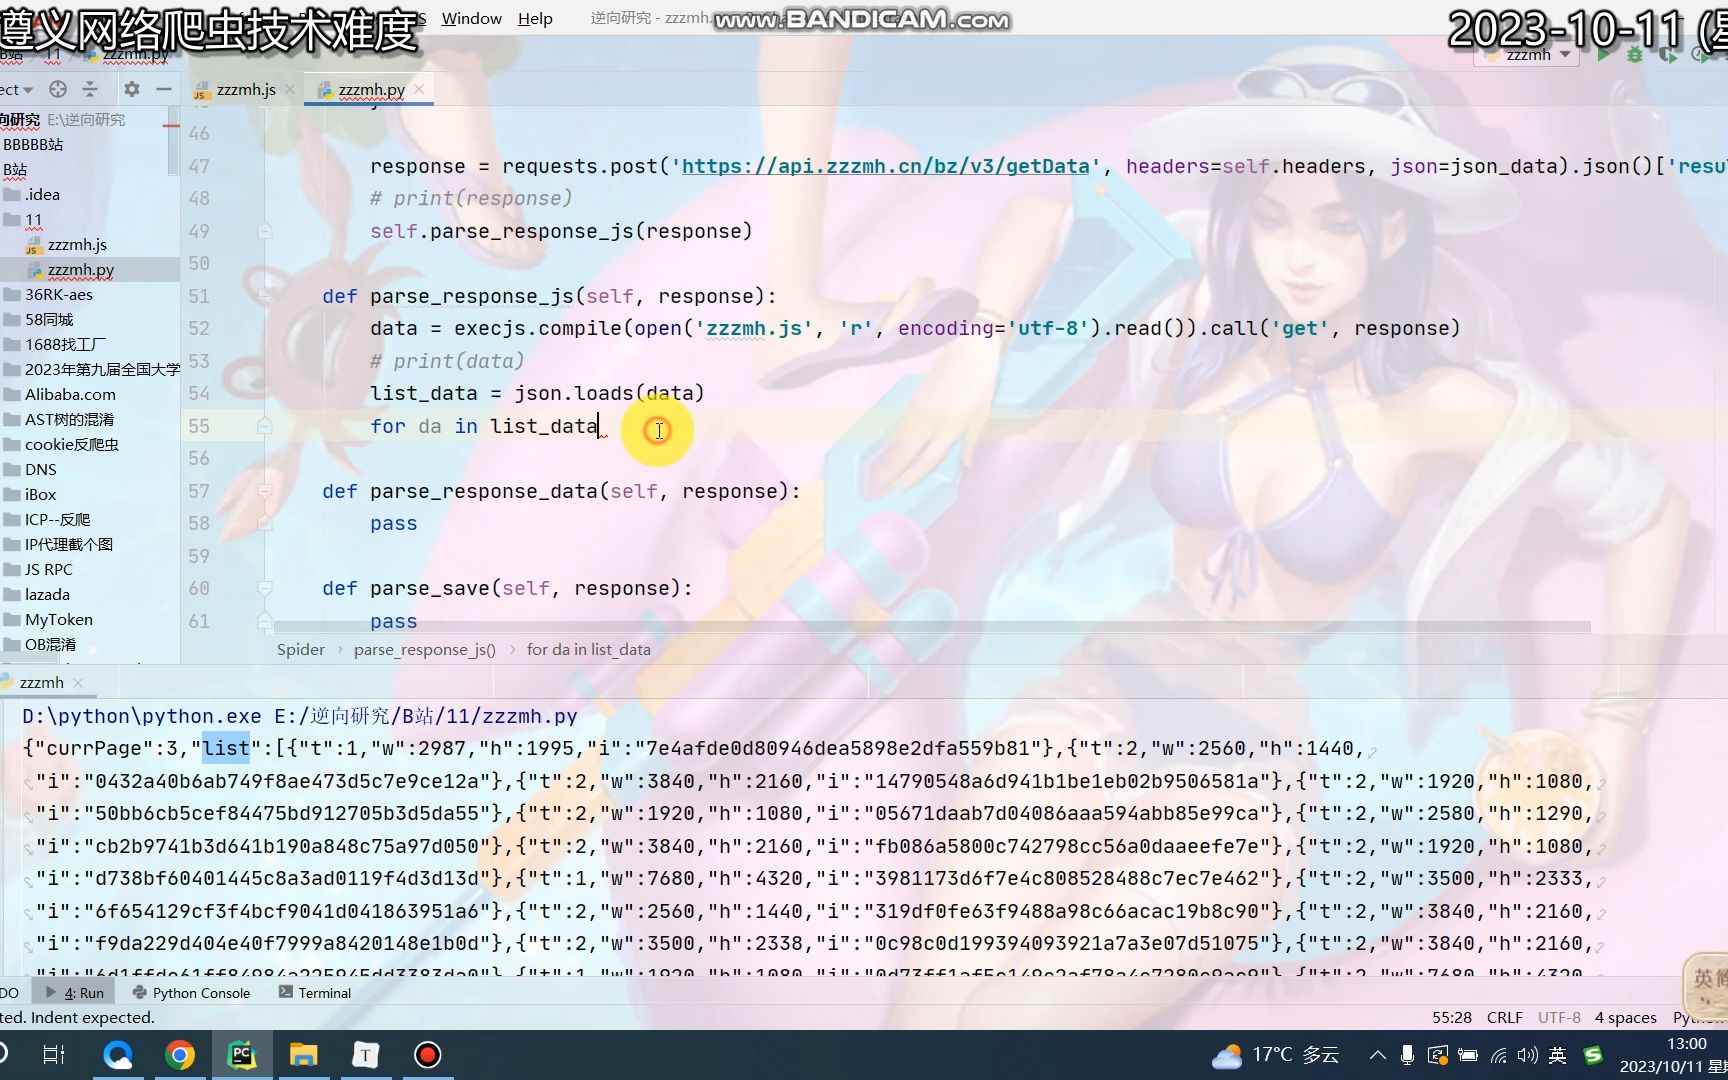The image size is (1728, 1080).
Task: Toggle fold marker at line 60 def
Action: pos(264,588)
